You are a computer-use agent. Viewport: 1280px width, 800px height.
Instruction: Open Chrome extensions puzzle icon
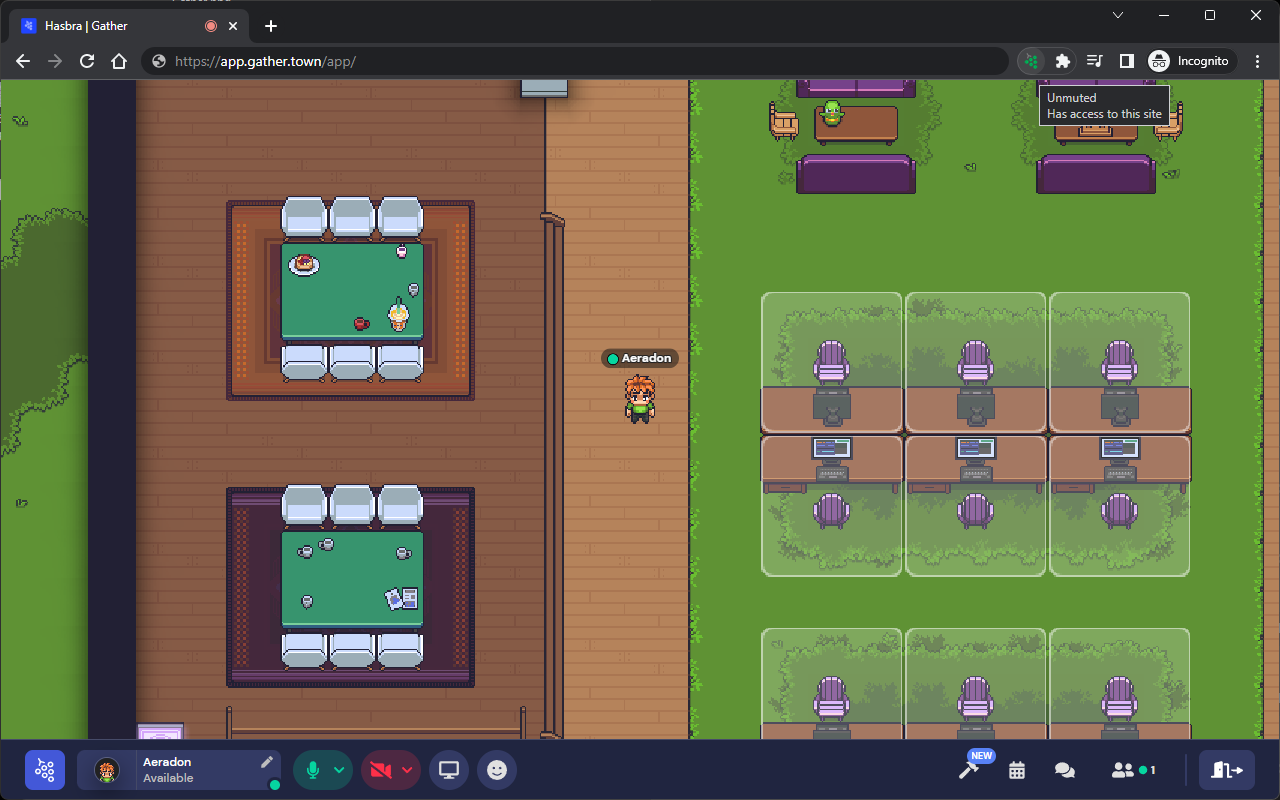click(1063, 61)
